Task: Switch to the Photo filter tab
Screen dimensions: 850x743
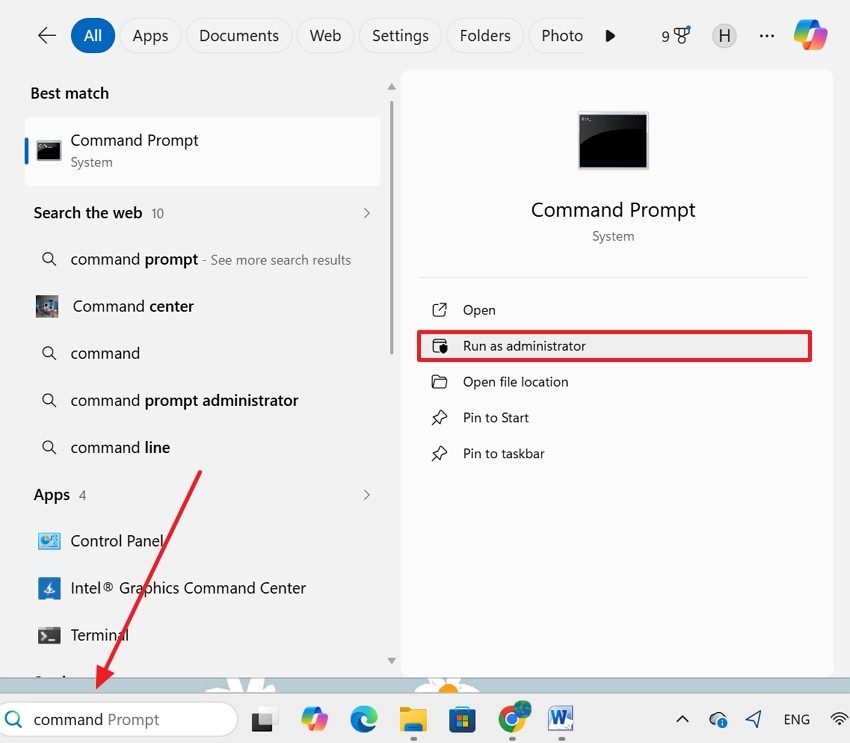Action: click(558, 36)
